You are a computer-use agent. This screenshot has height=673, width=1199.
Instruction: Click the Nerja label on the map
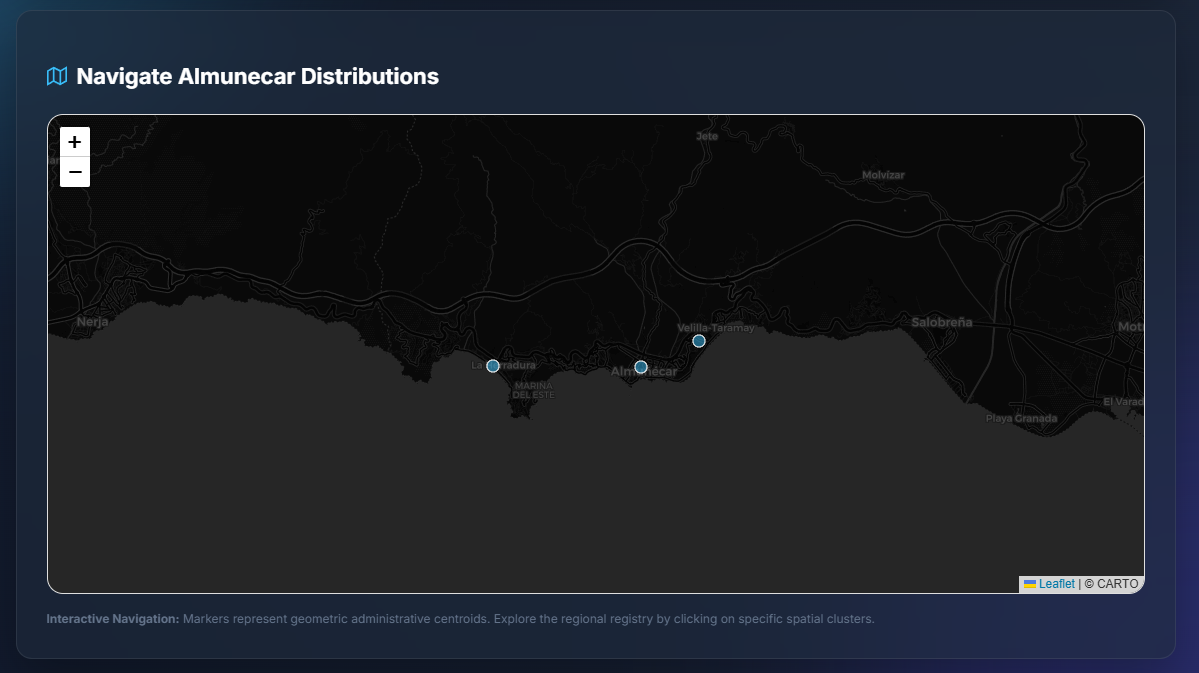pos(91,322)
